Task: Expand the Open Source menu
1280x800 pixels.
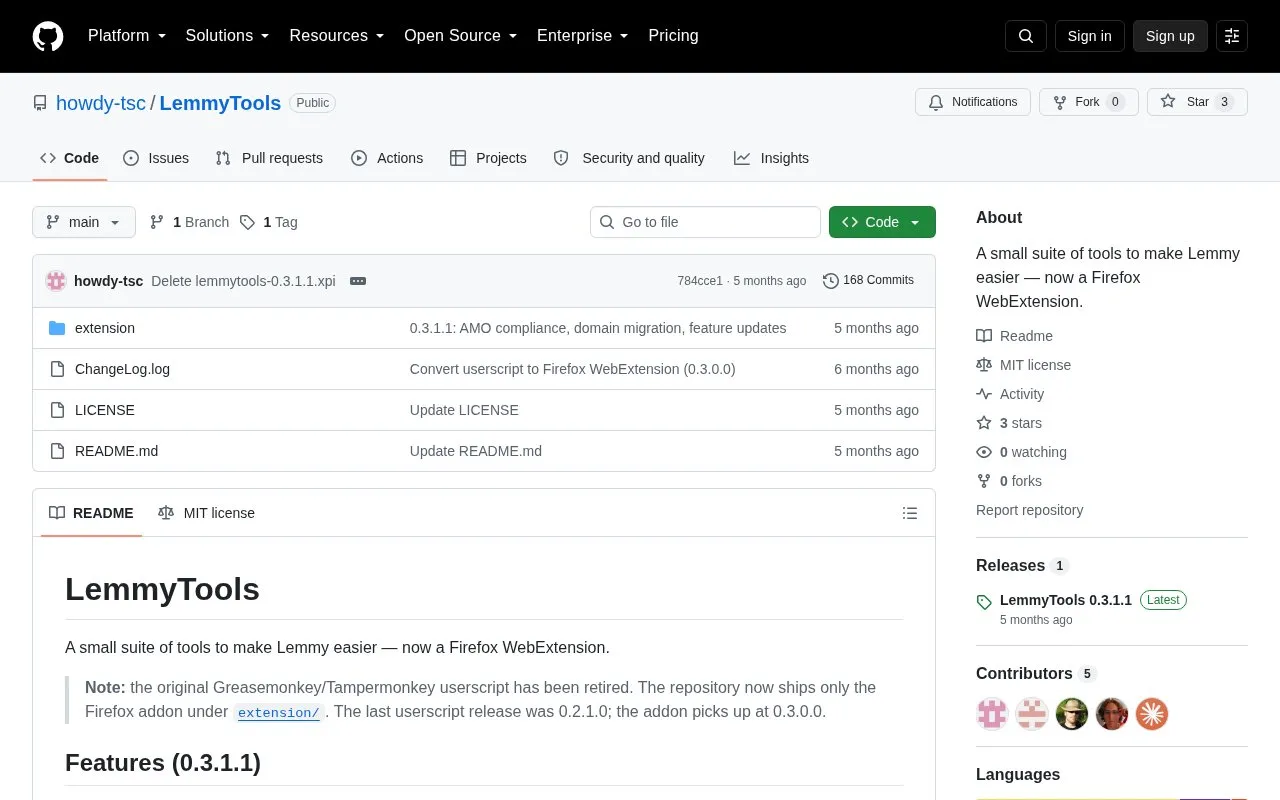Action: tap(460, 36)
